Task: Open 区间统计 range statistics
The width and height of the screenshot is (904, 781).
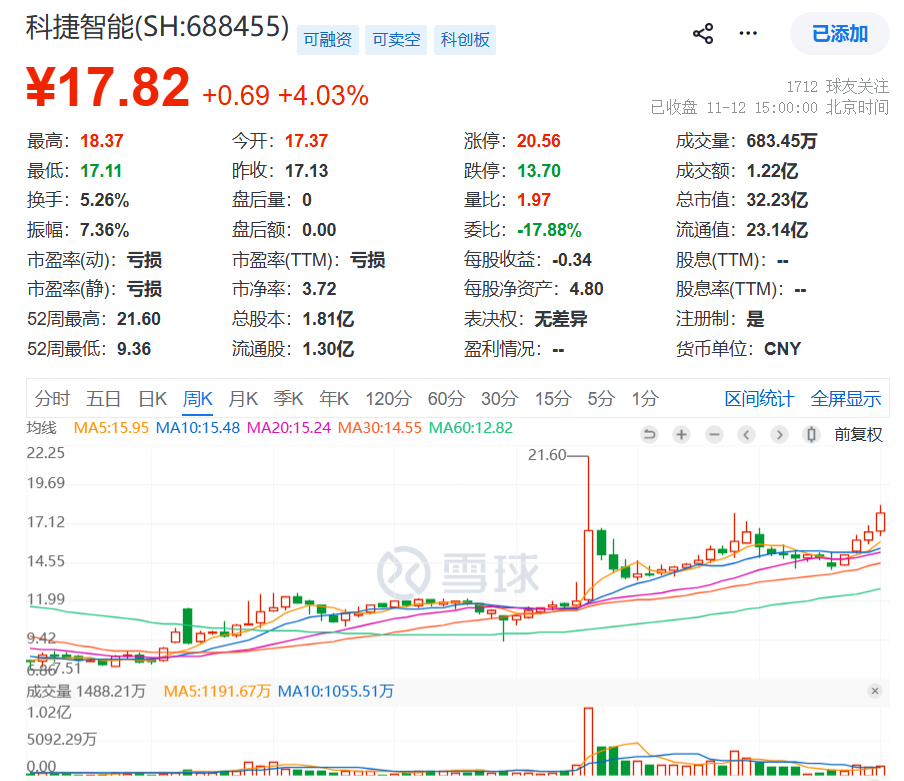Action: [759, 398]
